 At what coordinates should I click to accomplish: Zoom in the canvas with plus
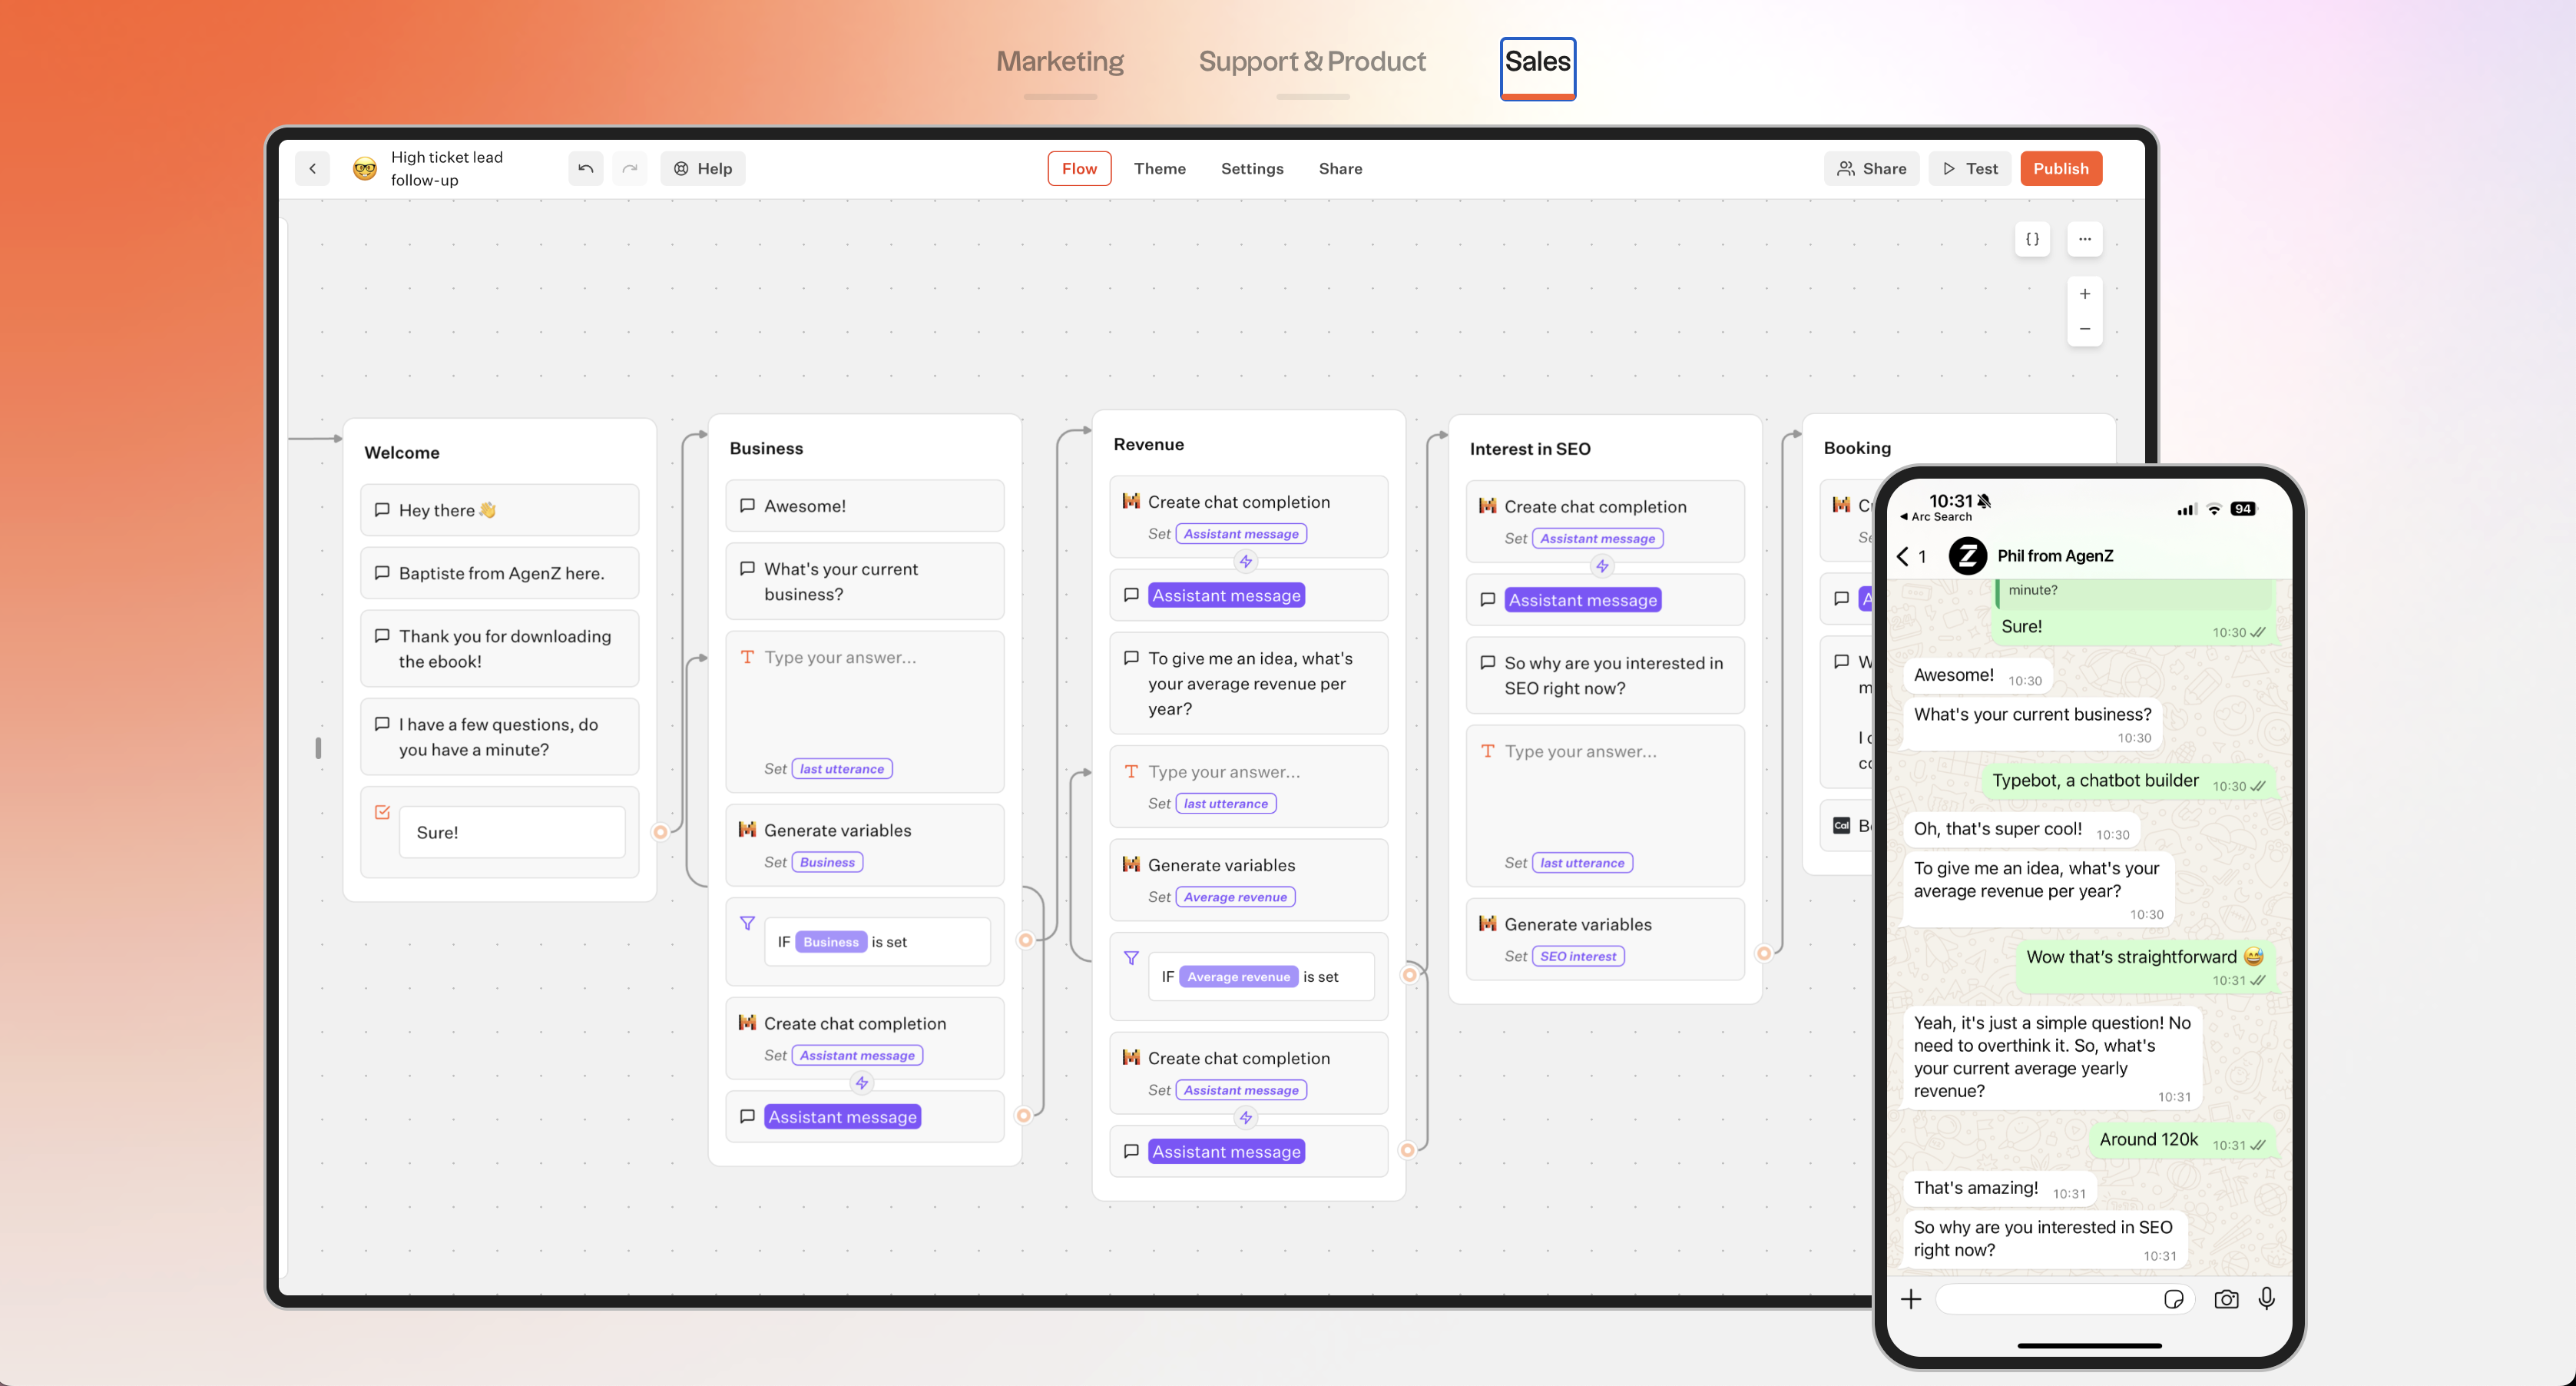pyautogui.click(x=2084, y=294)
